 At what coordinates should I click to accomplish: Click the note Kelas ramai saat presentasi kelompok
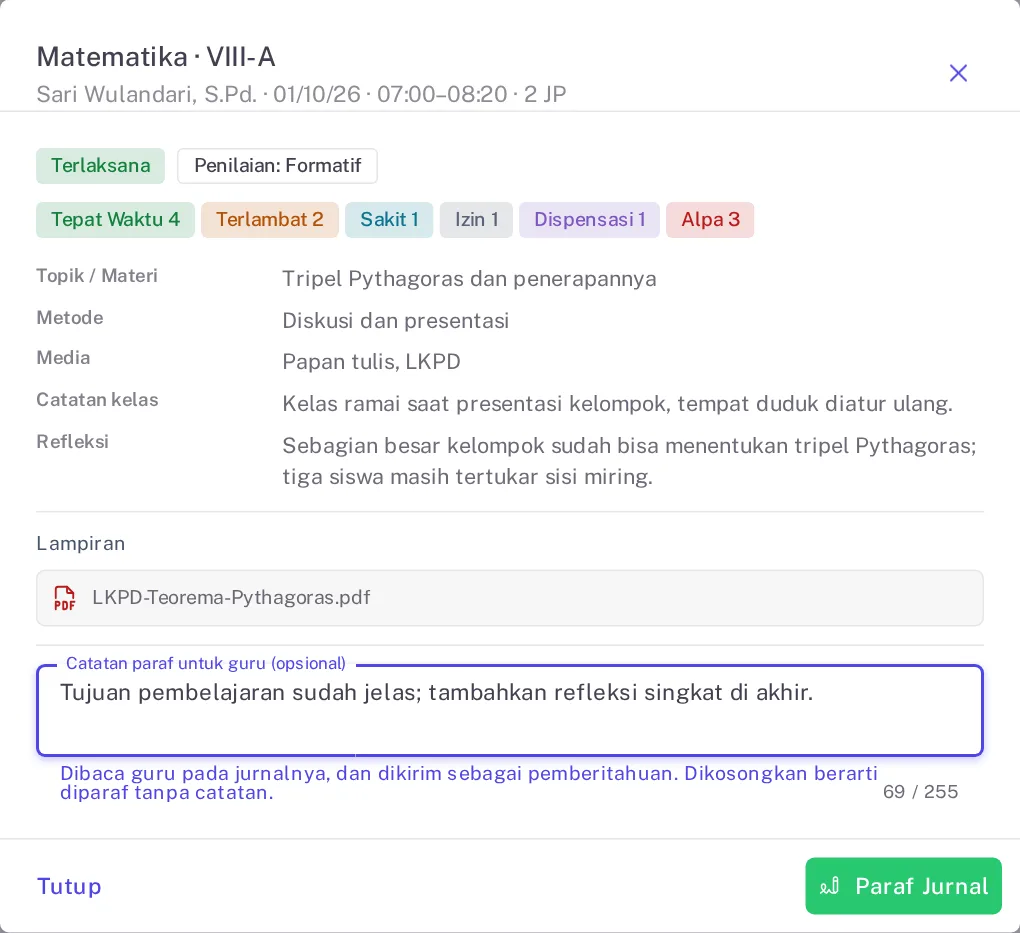pos(617,404)
